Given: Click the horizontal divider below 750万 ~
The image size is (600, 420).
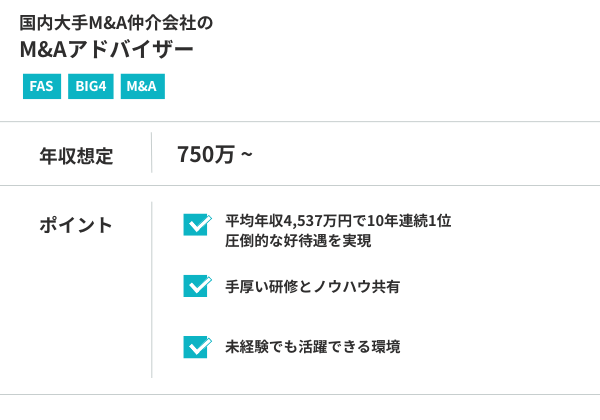Looking at the screenshot, I should 300,185.
